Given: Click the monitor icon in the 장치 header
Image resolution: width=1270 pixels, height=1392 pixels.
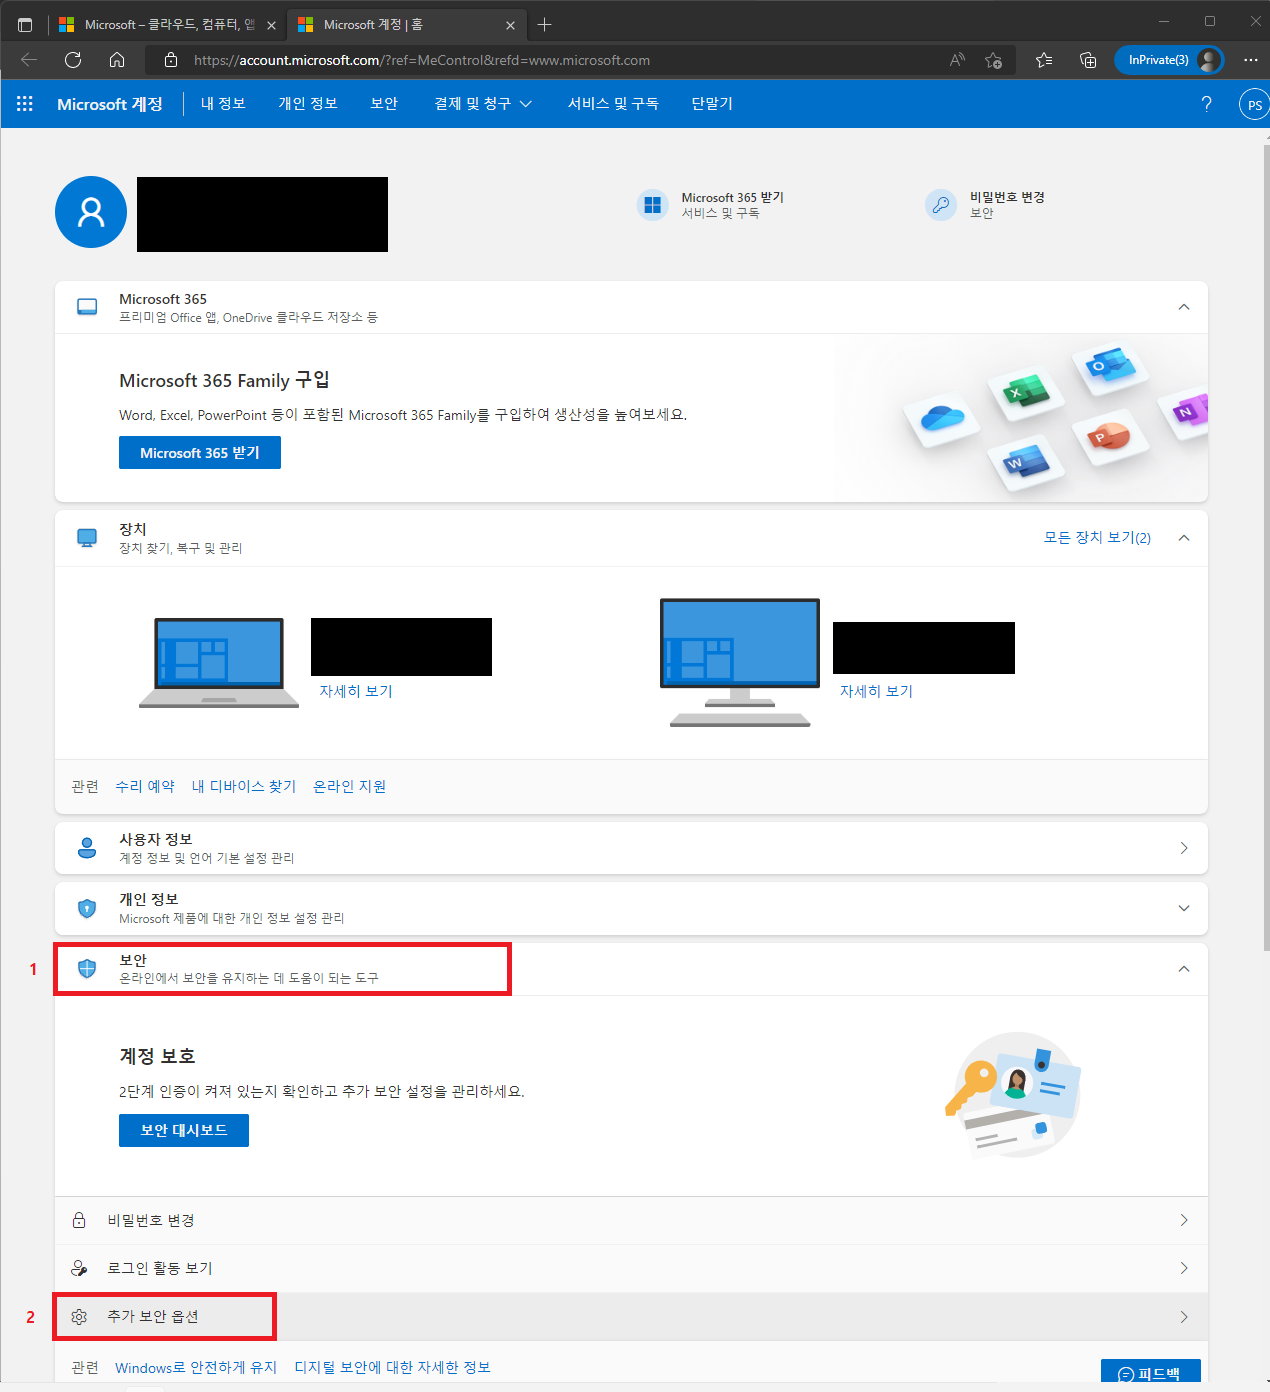Looking at the screenshot, I should [87, 538].
